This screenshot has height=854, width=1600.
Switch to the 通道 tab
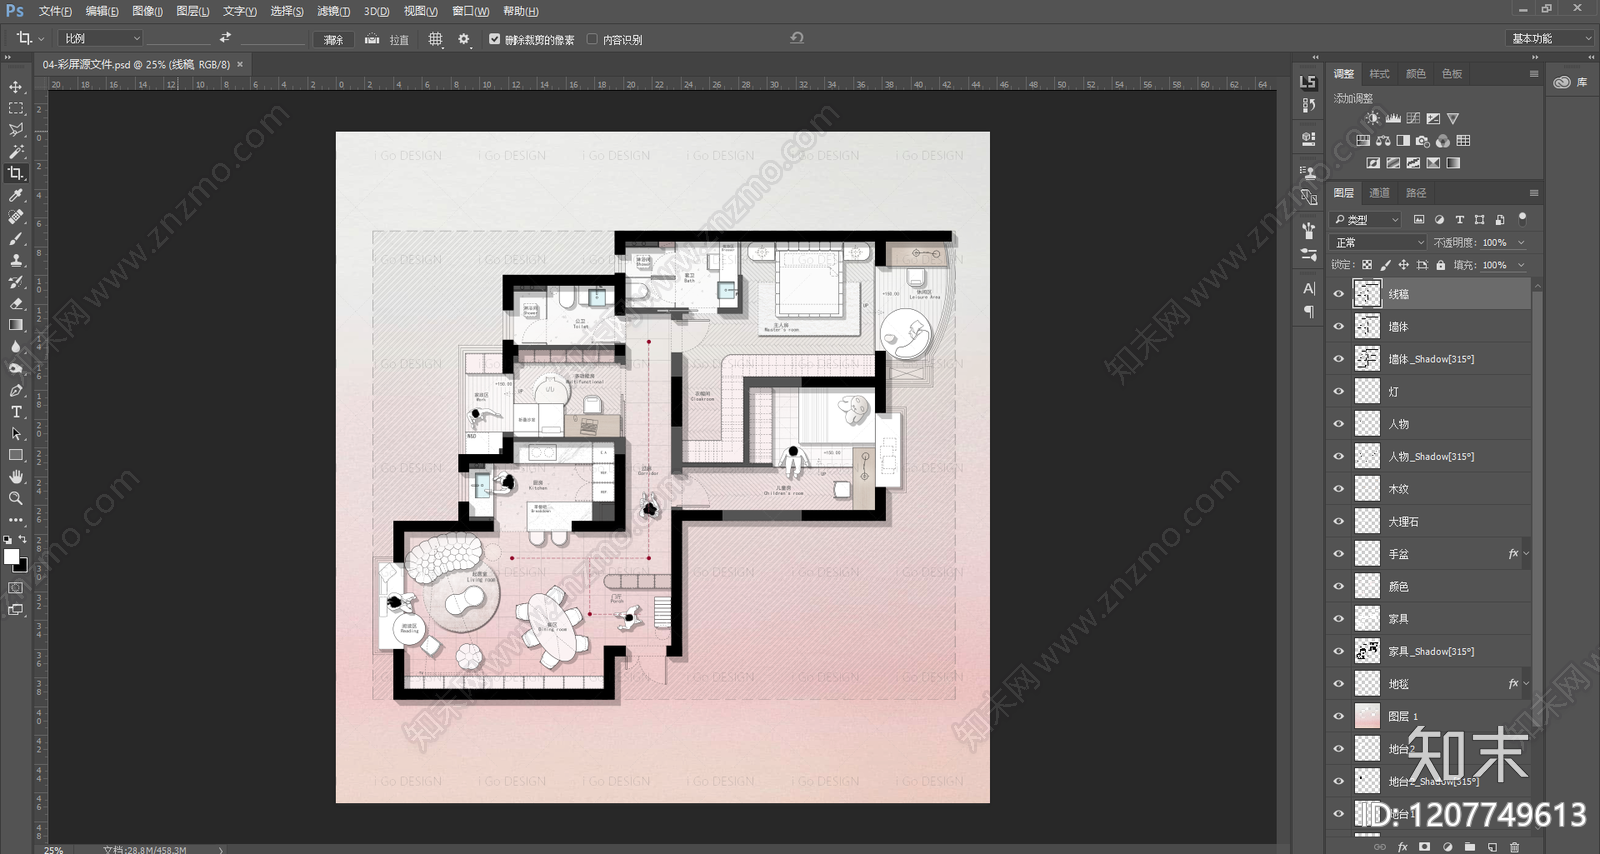1380,192
